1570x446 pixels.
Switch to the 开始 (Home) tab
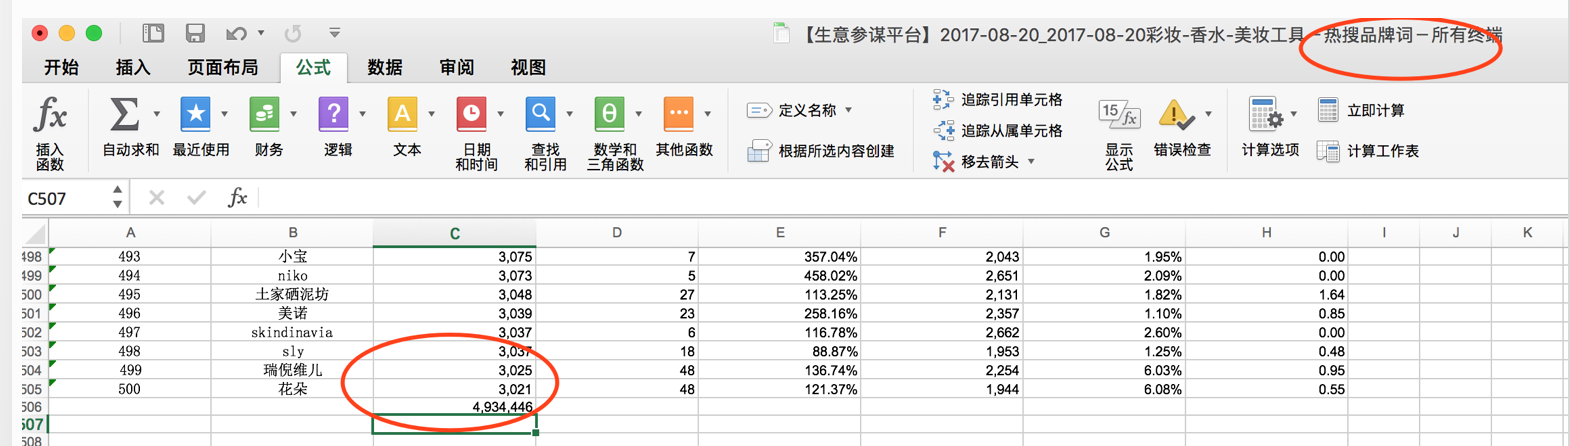point(62,67)
